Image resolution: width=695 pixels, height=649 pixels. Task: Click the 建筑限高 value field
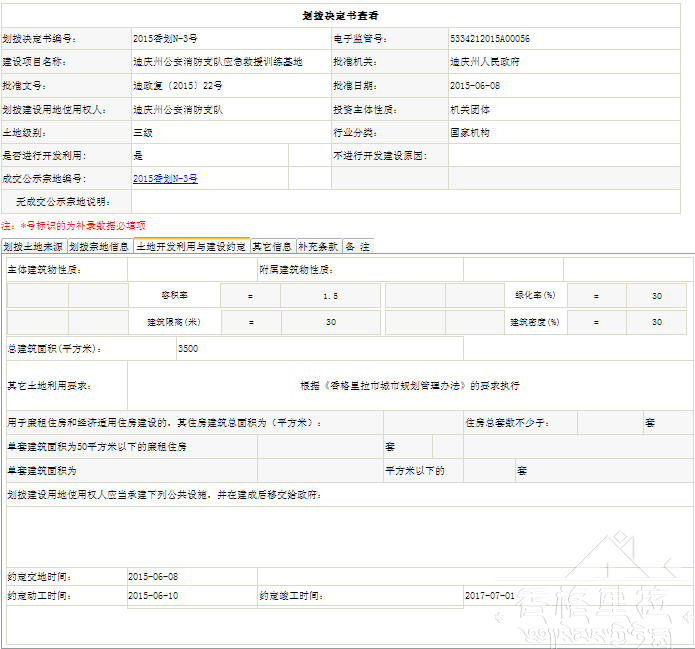click(330, 322)
